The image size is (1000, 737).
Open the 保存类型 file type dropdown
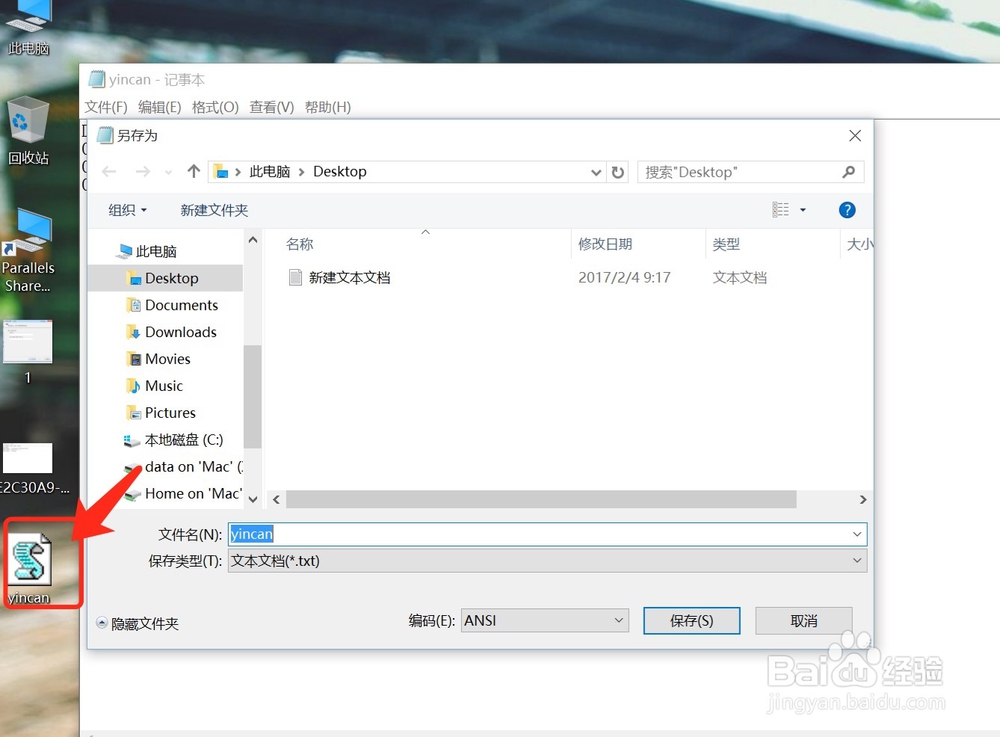[855, 561]
